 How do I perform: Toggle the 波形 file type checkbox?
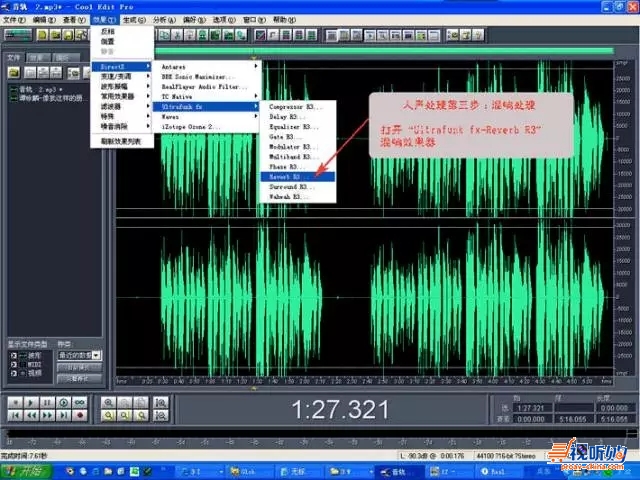(13, 356)
